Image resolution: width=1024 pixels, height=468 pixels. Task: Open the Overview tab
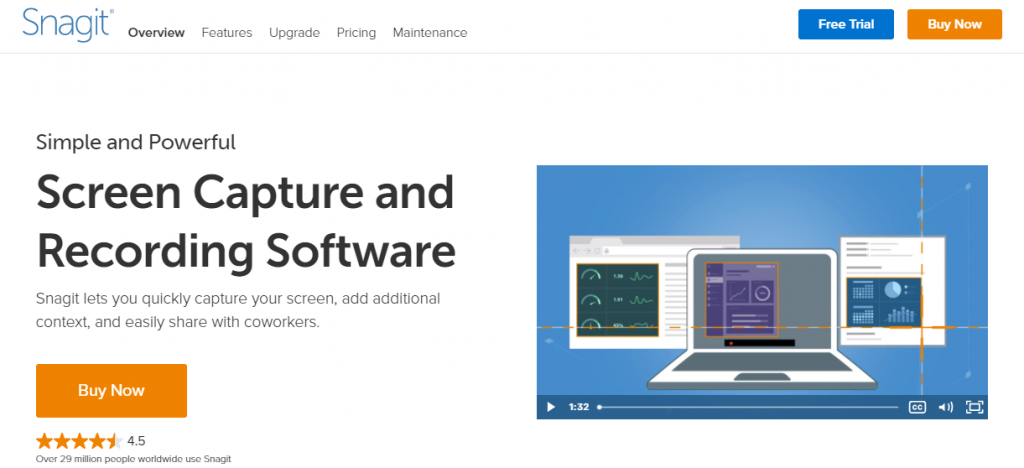(x=156, y=33)
